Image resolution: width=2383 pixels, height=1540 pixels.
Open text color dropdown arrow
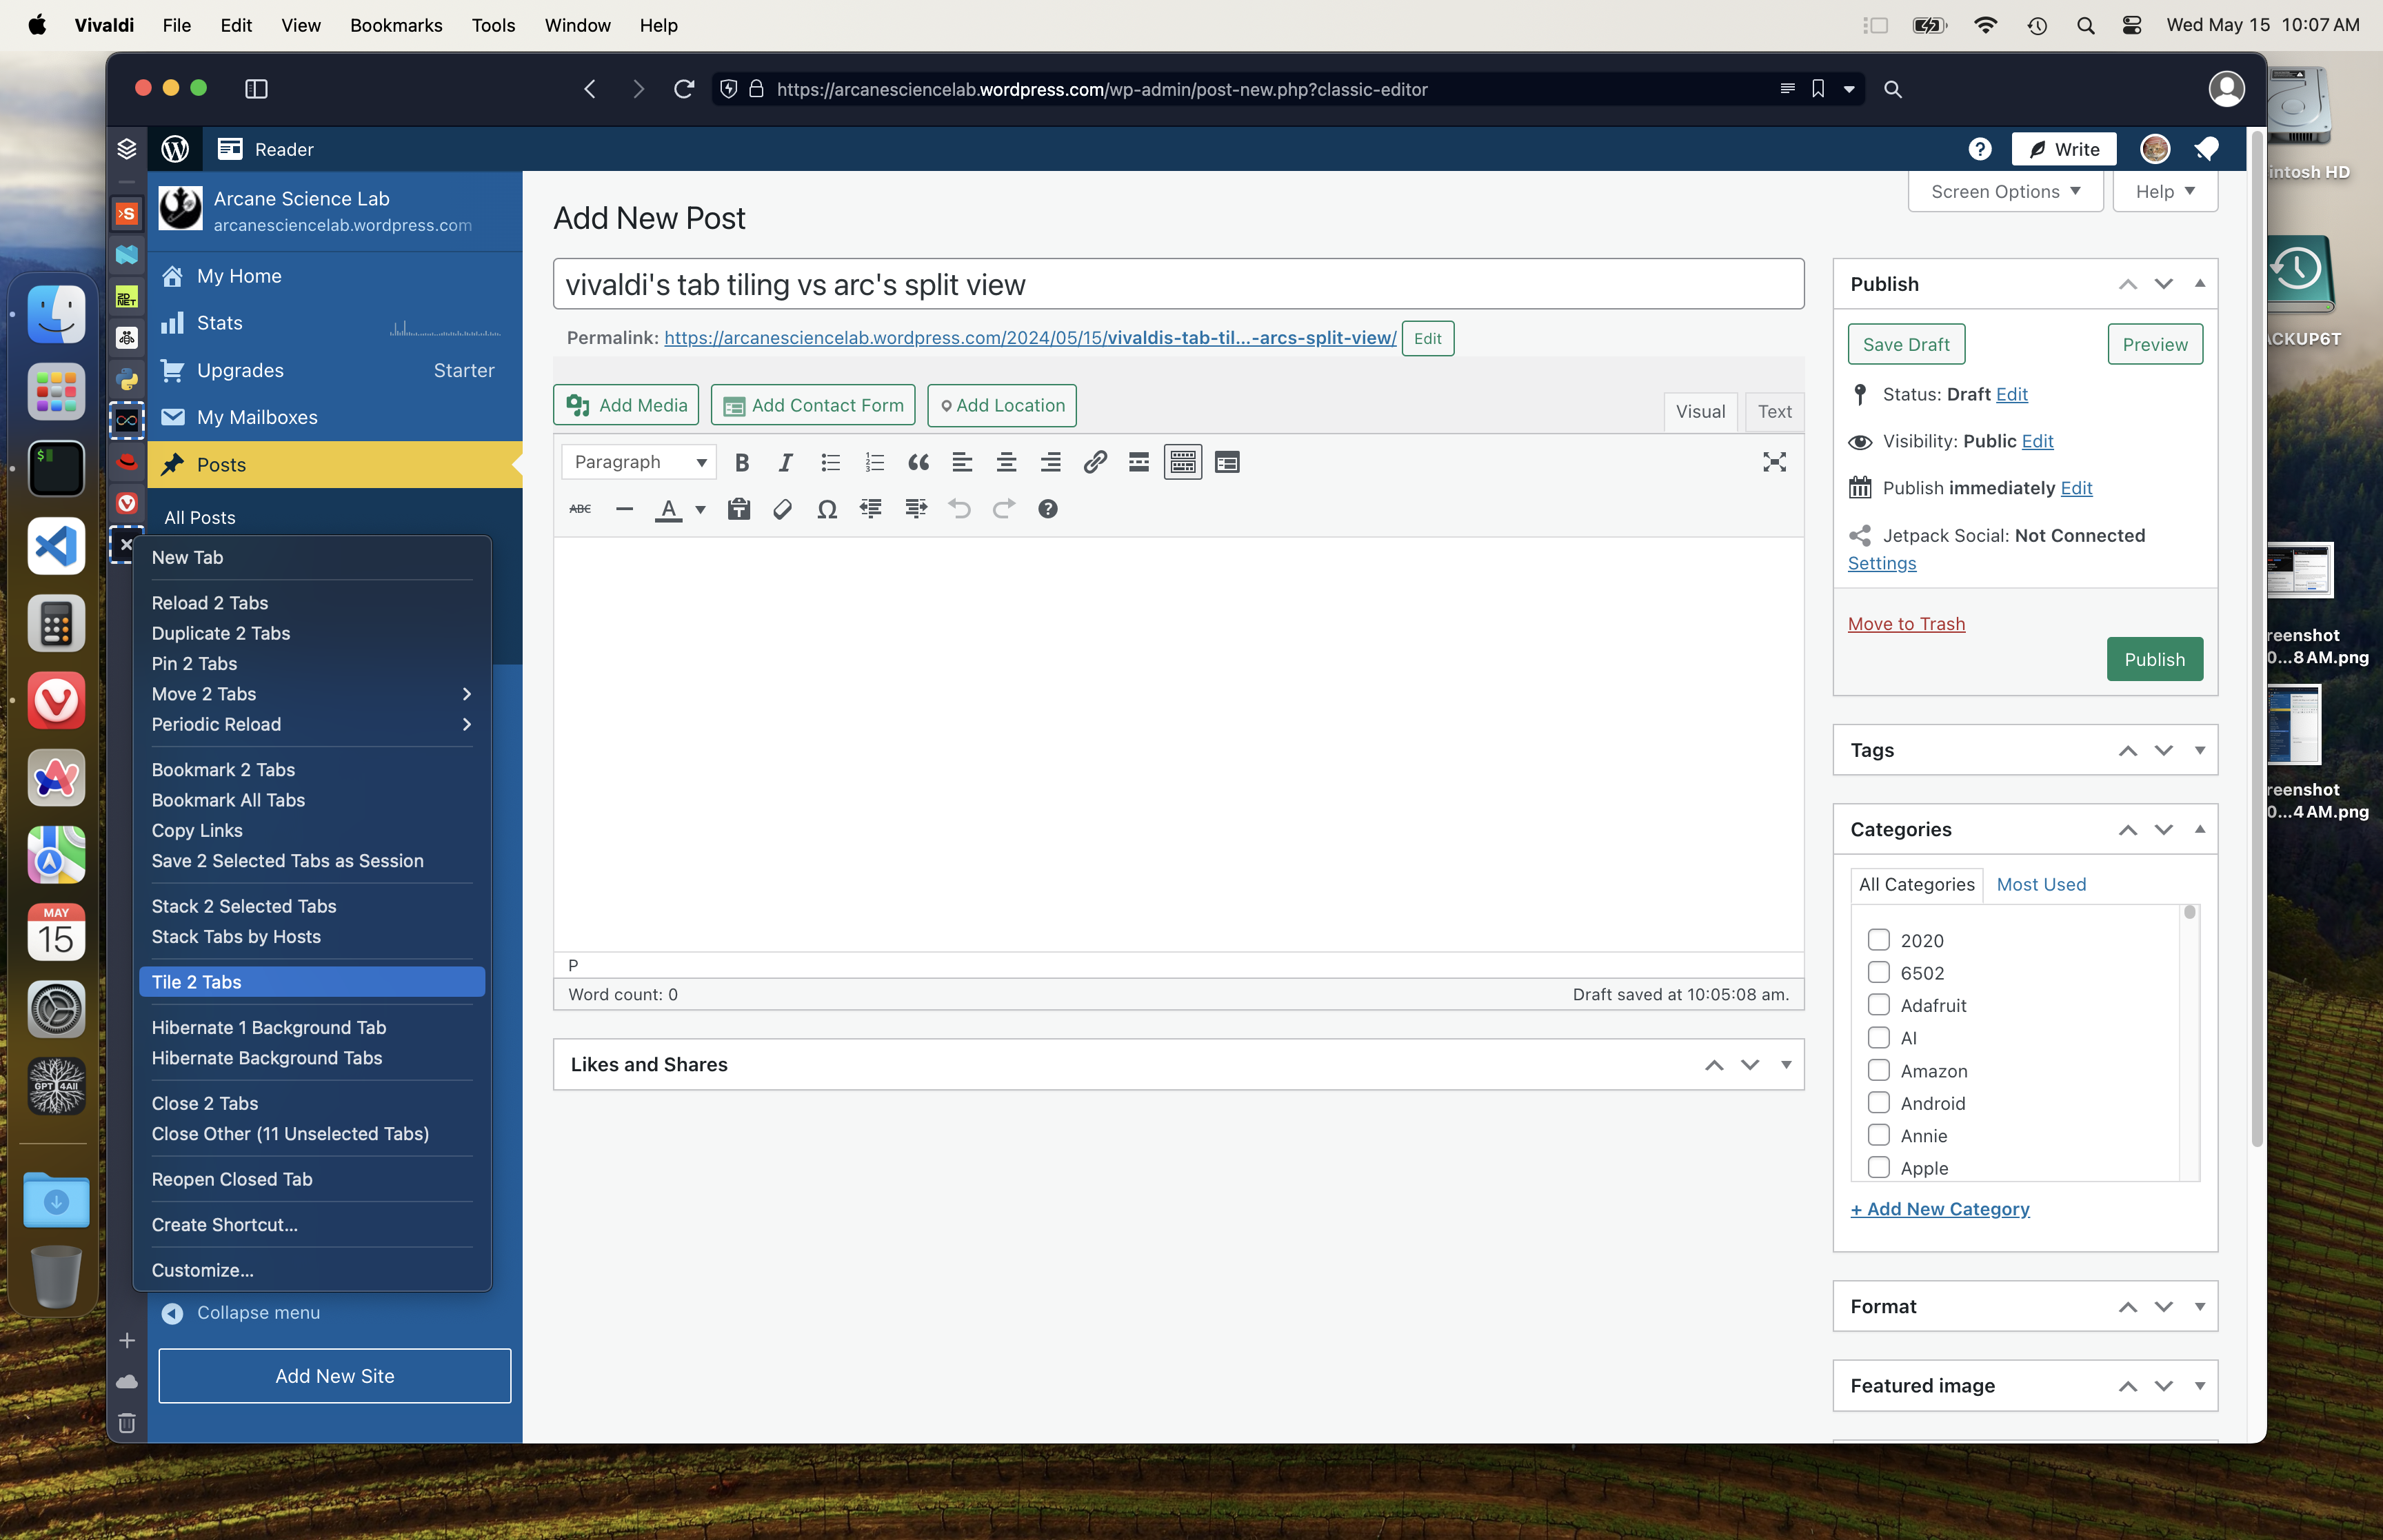point(701,510)
